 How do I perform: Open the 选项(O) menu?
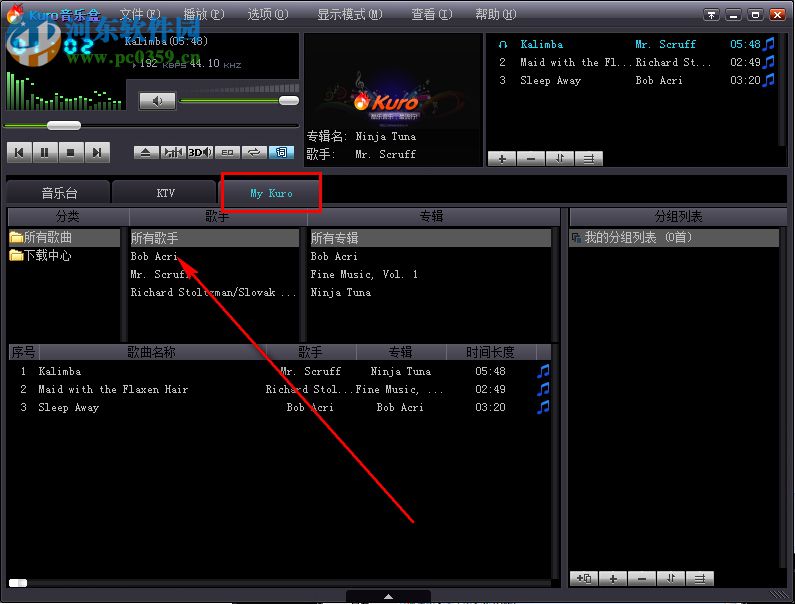point(268,14)
